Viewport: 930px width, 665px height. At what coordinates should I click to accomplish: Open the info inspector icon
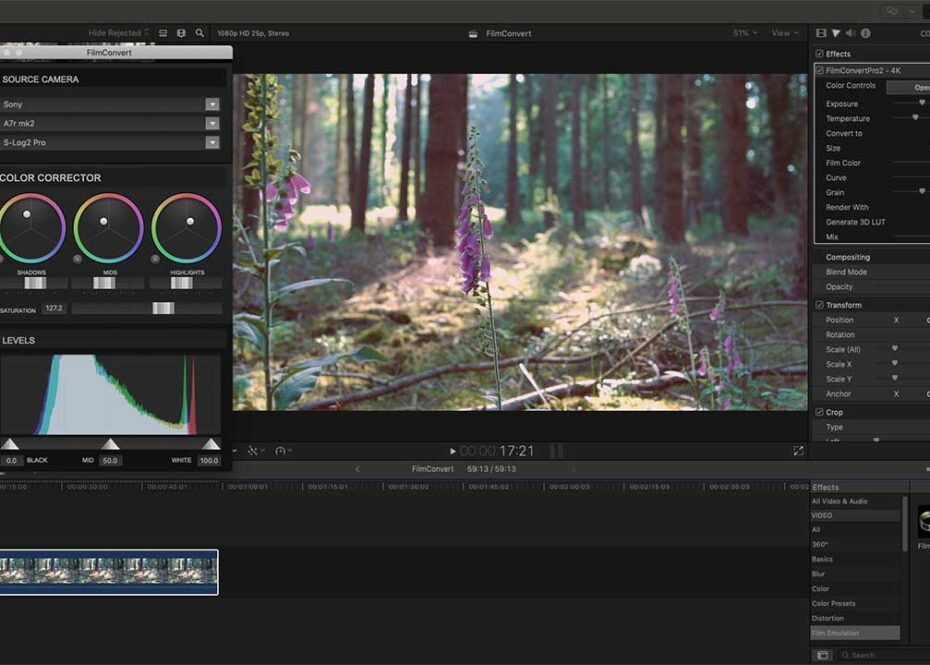coord(866,33)
